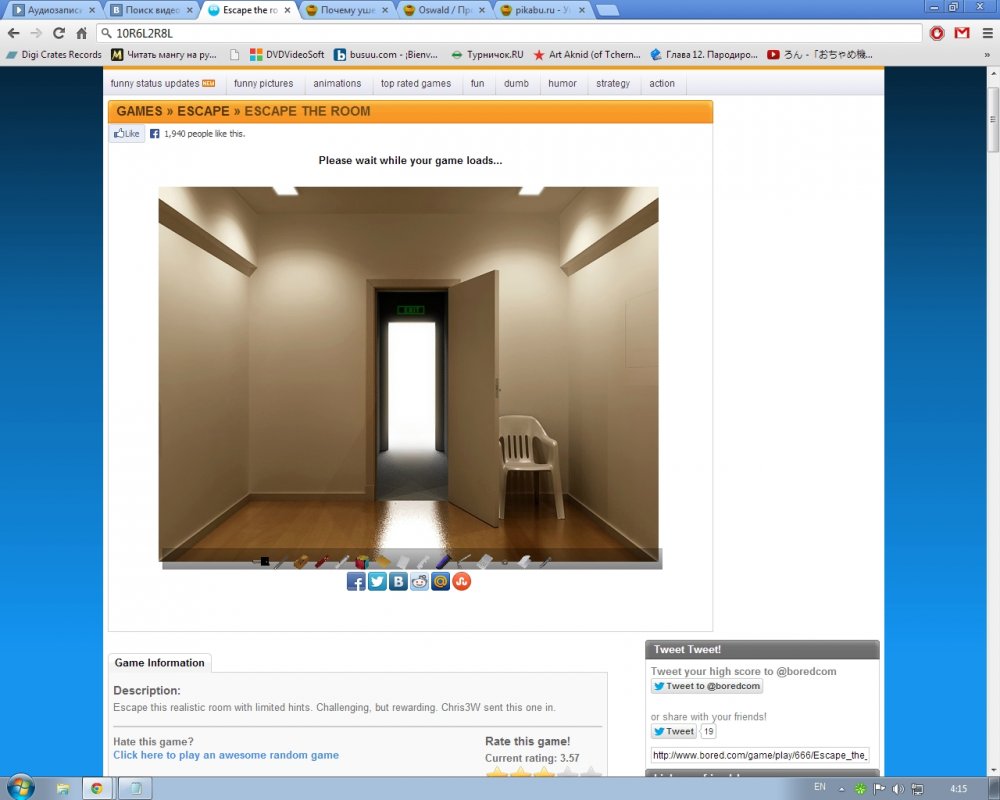1000x800 pixels.
Task: Open the 'funny pictures' category
Action: coord(263,84)
